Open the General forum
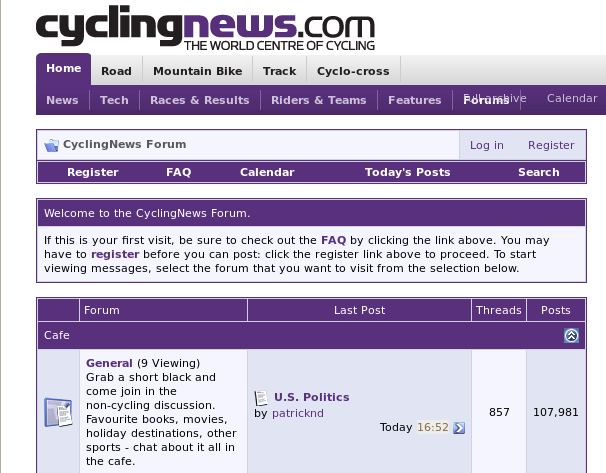 (x=109, y=363)
